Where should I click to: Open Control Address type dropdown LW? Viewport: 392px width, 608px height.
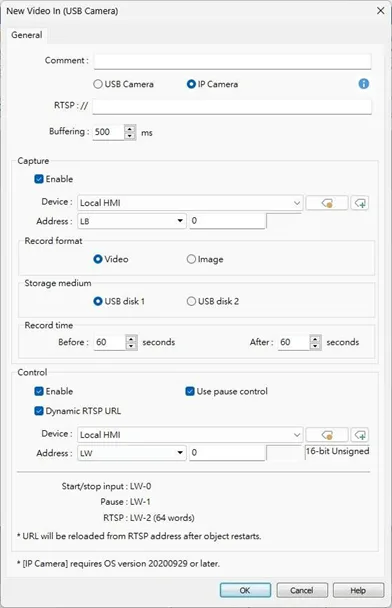point(132,453)
